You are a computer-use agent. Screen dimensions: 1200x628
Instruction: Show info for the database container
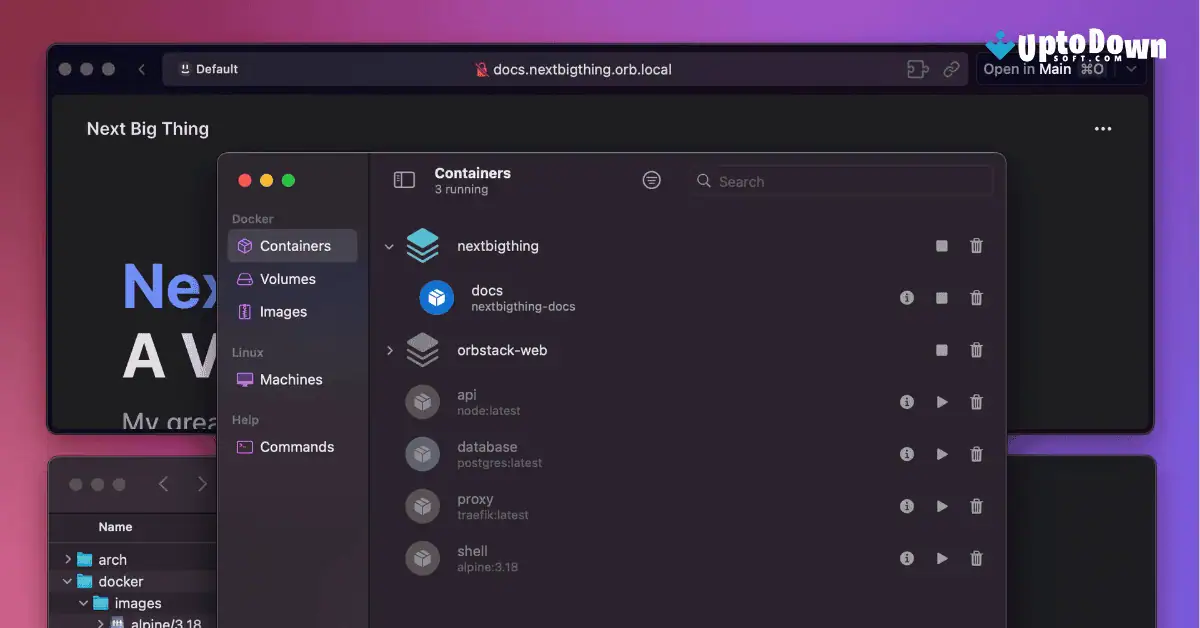point(907,453)
